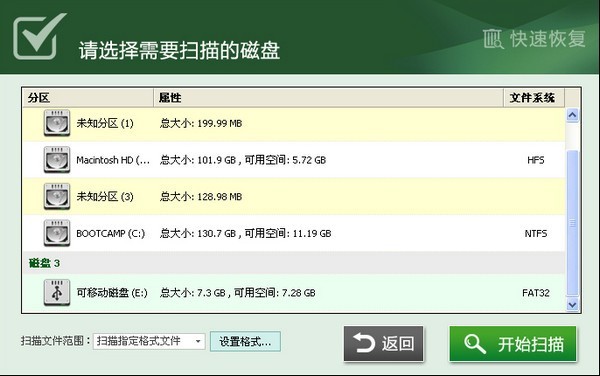Select the 未知分区 (1) partition row

(x=293, y=123)
